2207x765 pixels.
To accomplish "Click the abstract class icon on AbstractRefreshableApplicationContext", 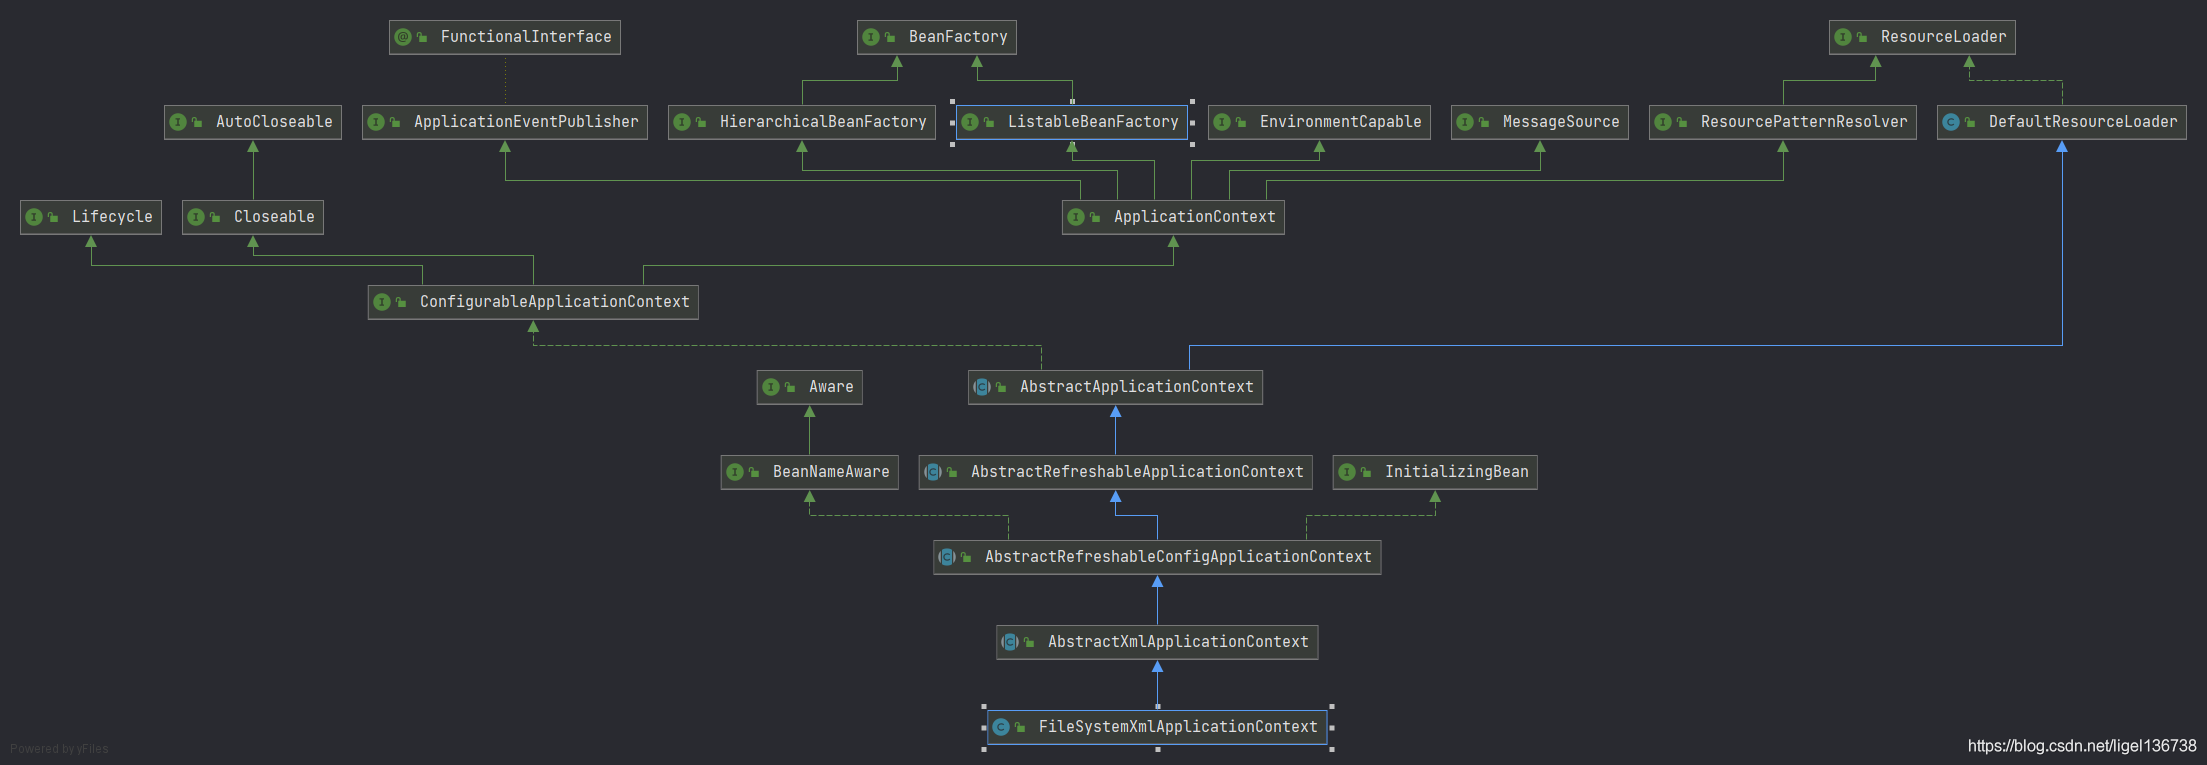I will [x=933, y=472].
